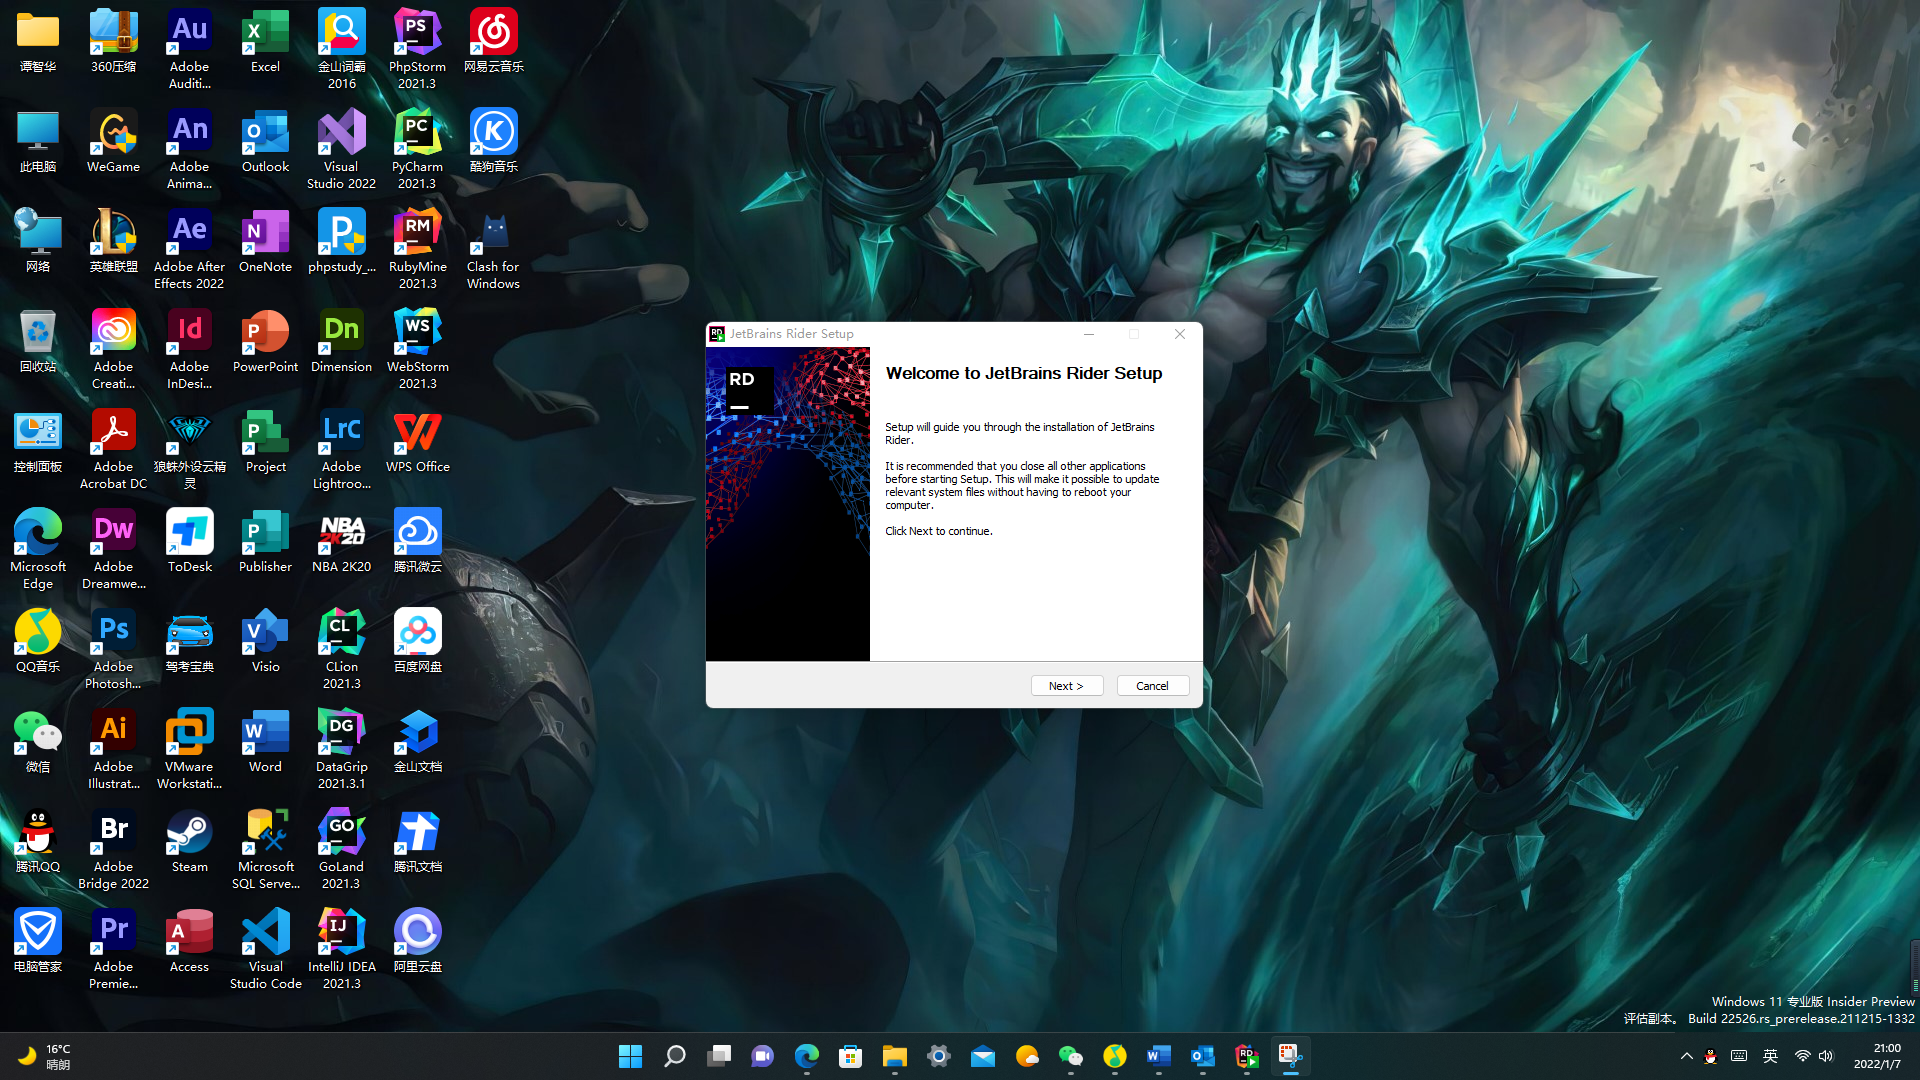The height and width of the screenshot is (1080, 1920).
Task: Open the Windows Start menu
Action: click(x=630, y=1056)
